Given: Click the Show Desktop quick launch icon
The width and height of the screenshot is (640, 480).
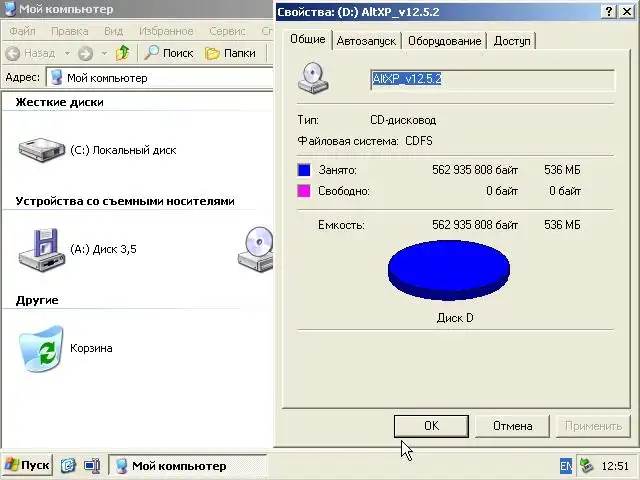Looking at the screenshot, I should pos(92,465).
